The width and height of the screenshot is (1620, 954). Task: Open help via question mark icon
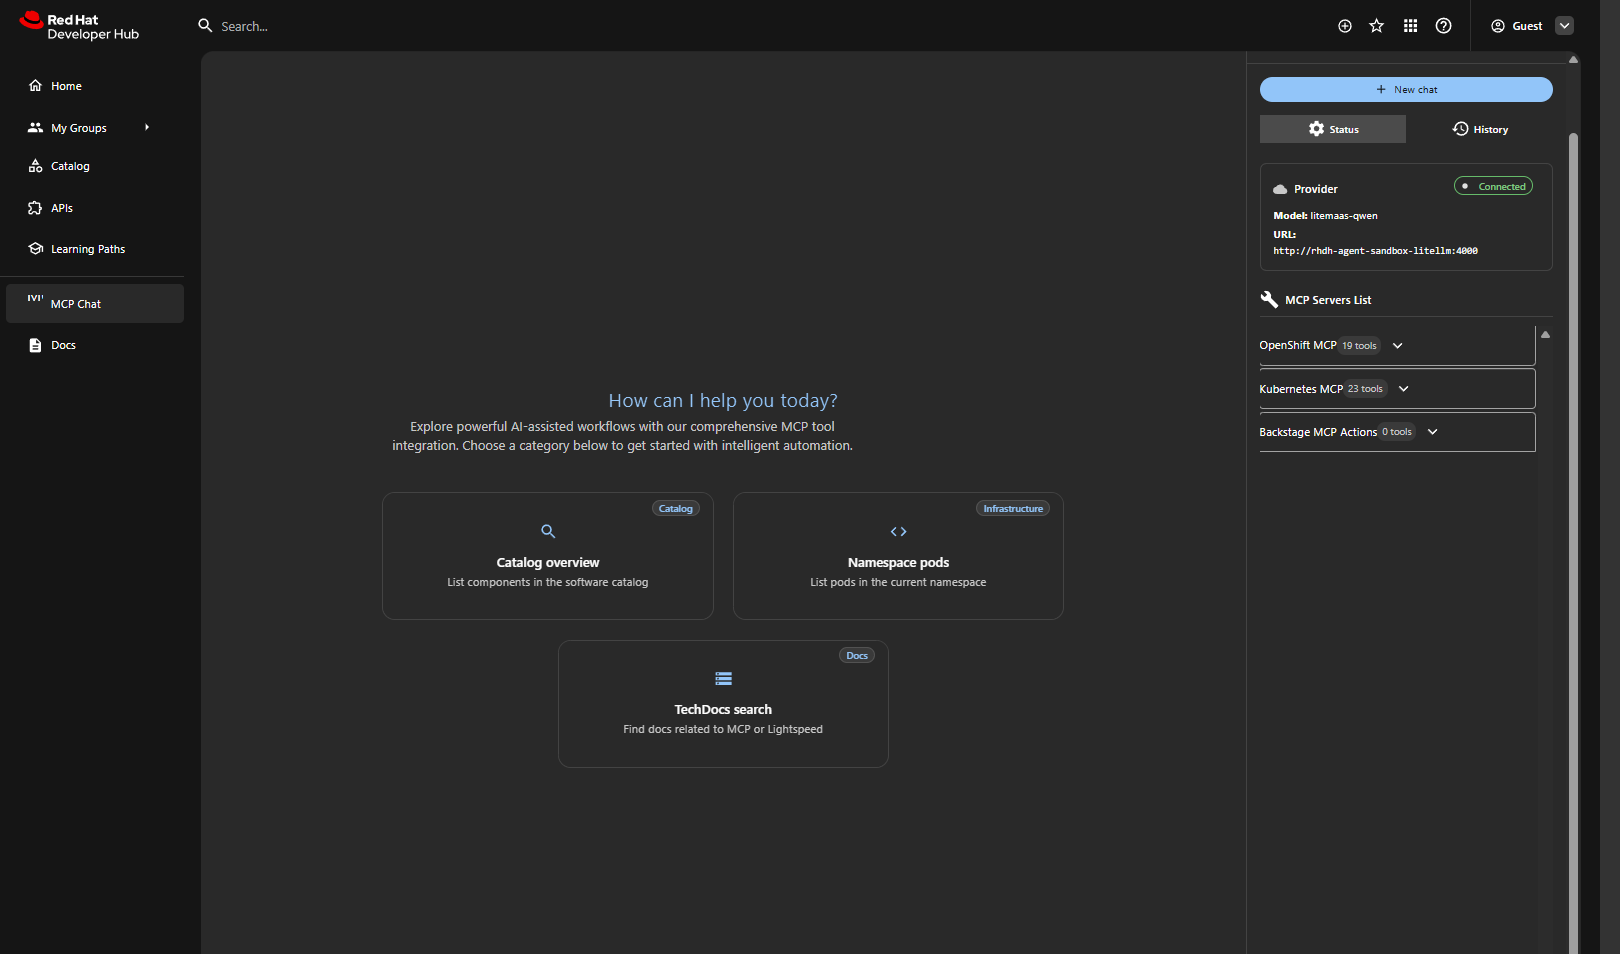point(1443,26)
